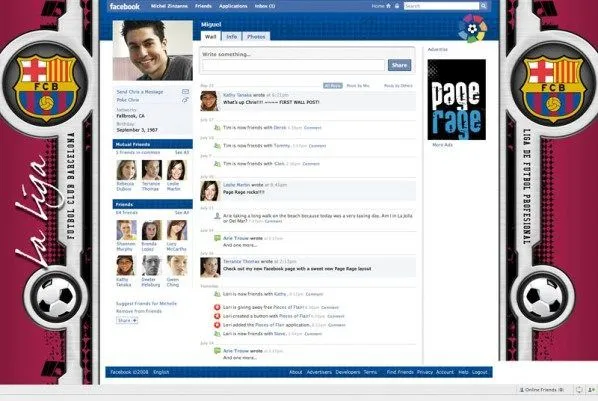Click the Share button next to write box

399,65
